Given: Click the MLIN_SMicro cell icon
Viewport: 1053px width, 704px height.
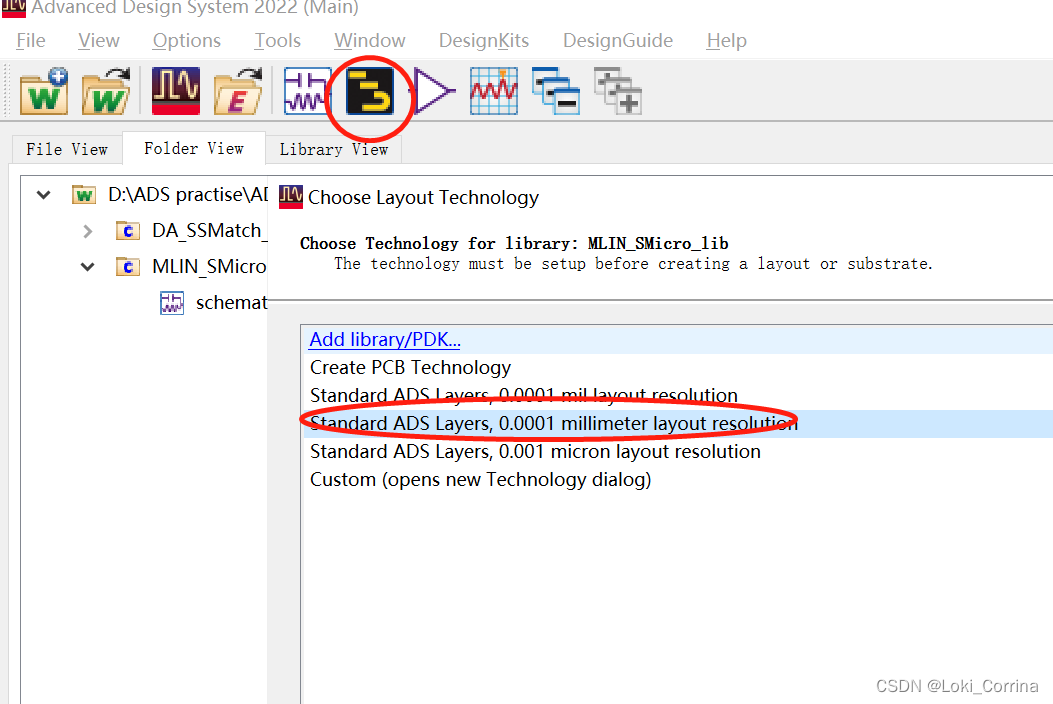Looking at the screenshot, I should coord(128,267).
